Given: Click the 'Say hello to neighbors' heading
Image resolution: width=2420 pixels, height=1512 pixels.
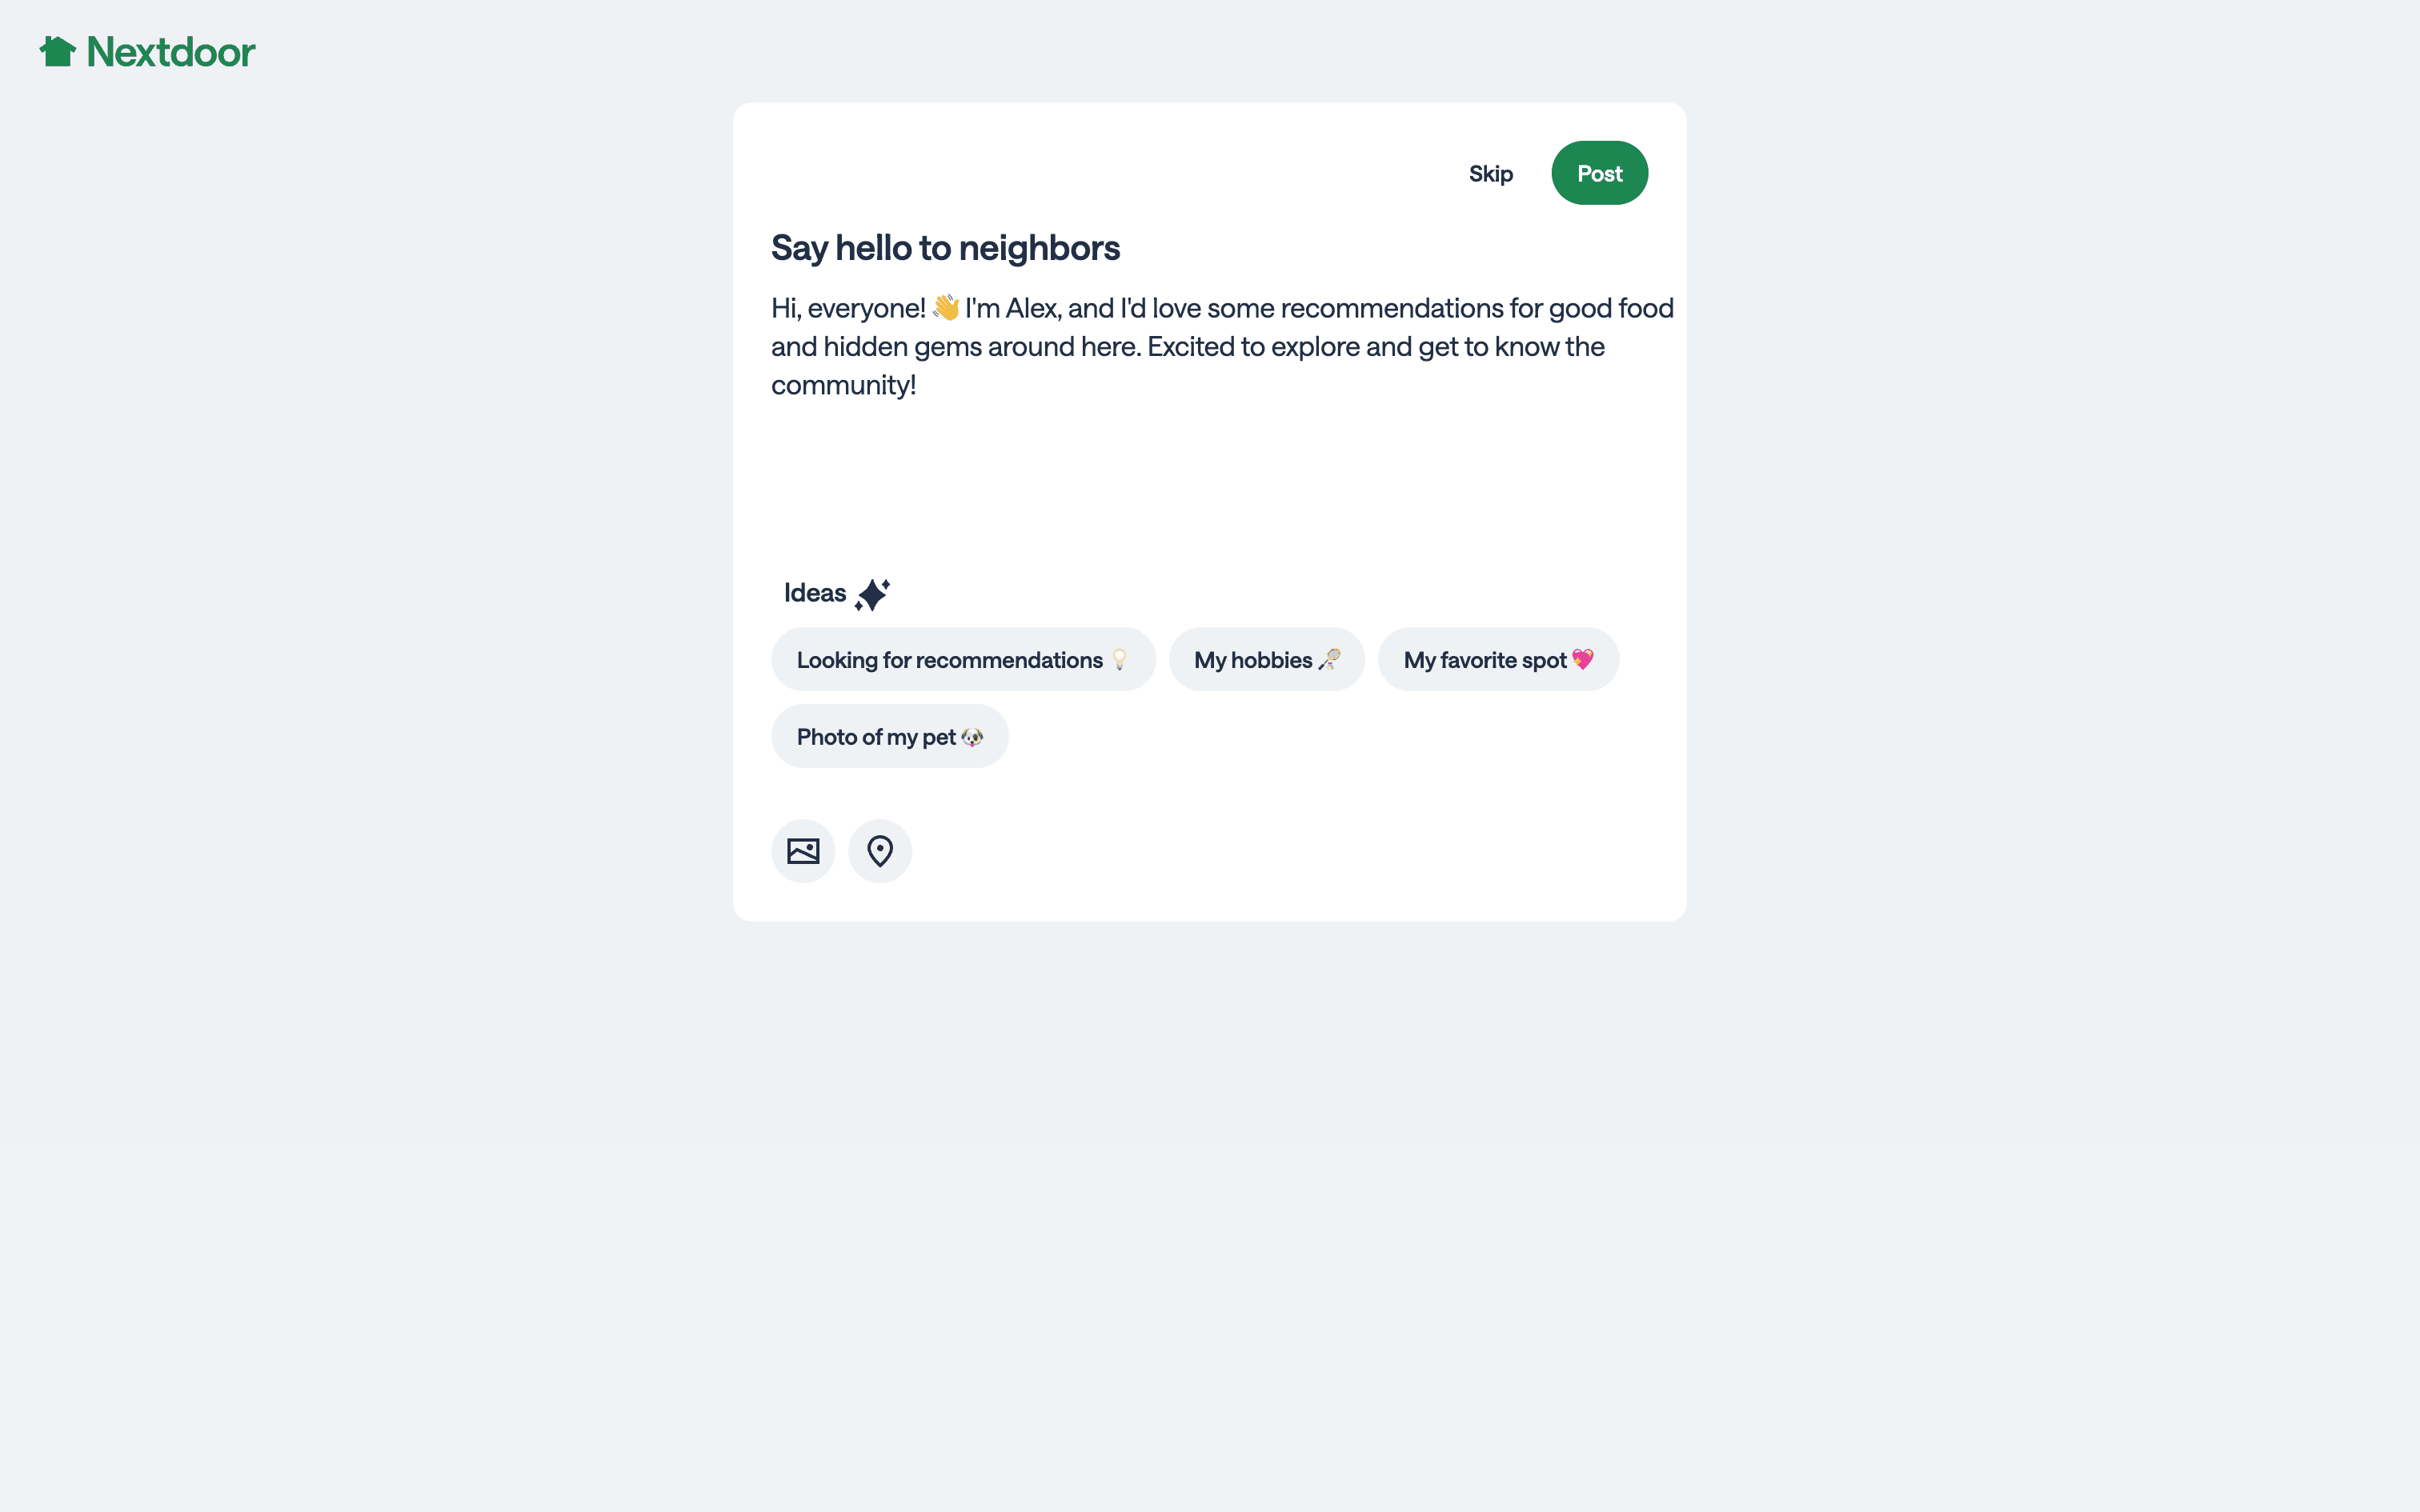Looking at the screenshot, I should pos(945,248).
